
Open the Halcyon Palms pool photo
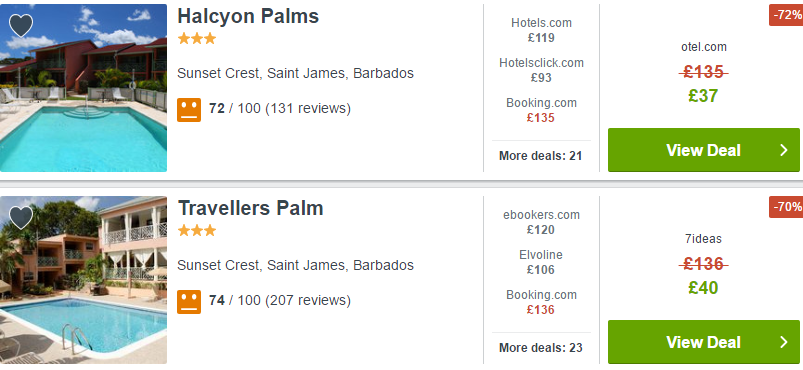click(83, 88)
